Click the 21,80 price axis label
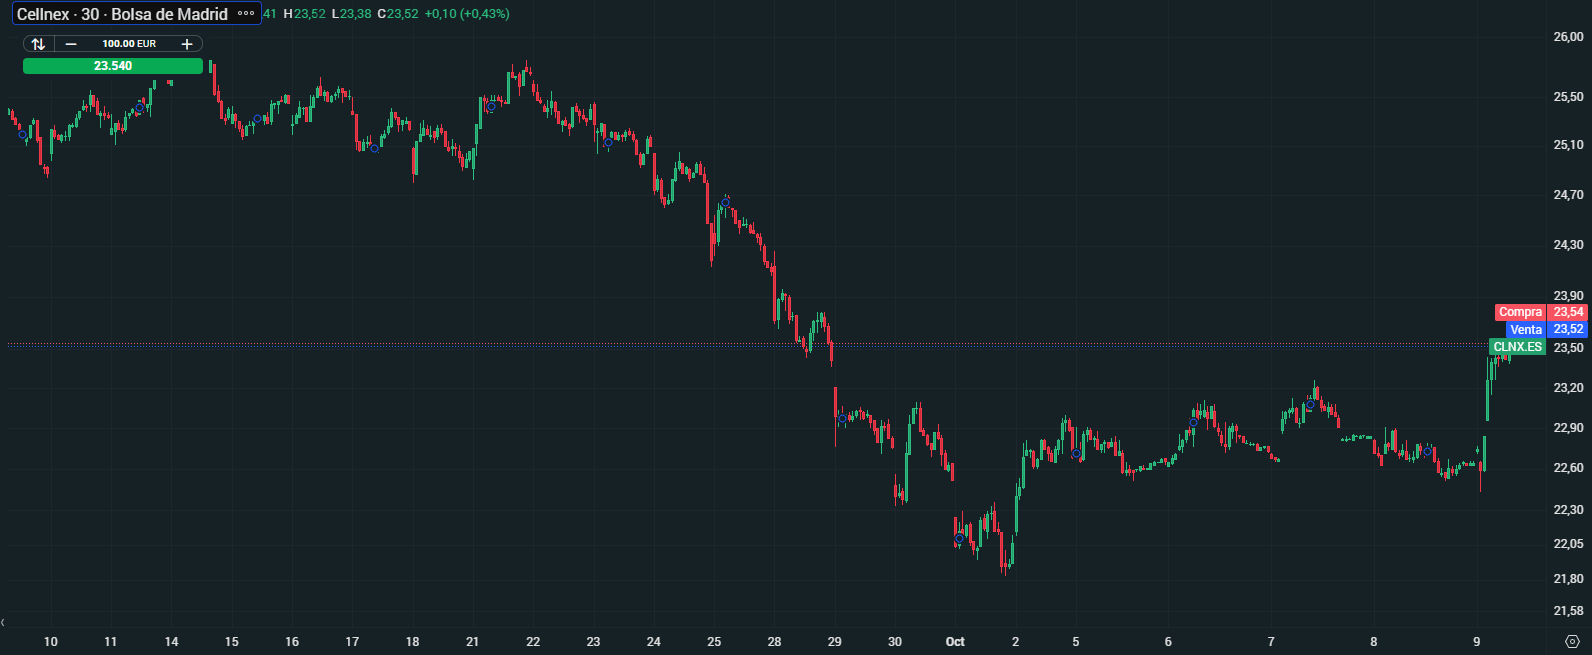This screenshot has height=655, width=1592. coord(1568,579)
